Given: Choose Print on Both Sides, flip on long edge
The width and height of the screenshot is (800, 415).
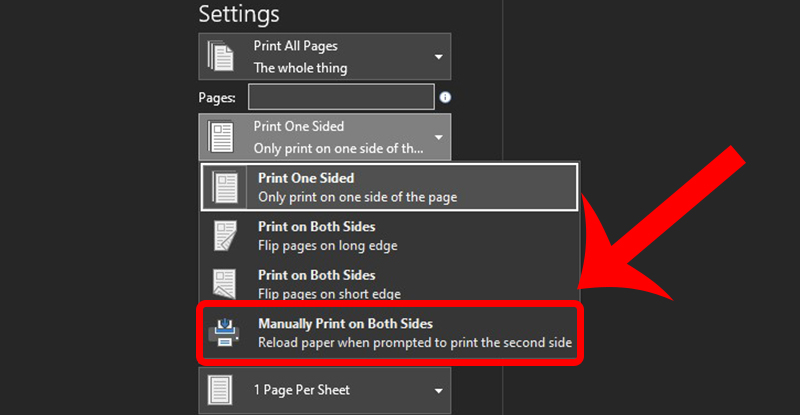Looking at the screenshot, I should pyautogui.click(x=330, y=236).
